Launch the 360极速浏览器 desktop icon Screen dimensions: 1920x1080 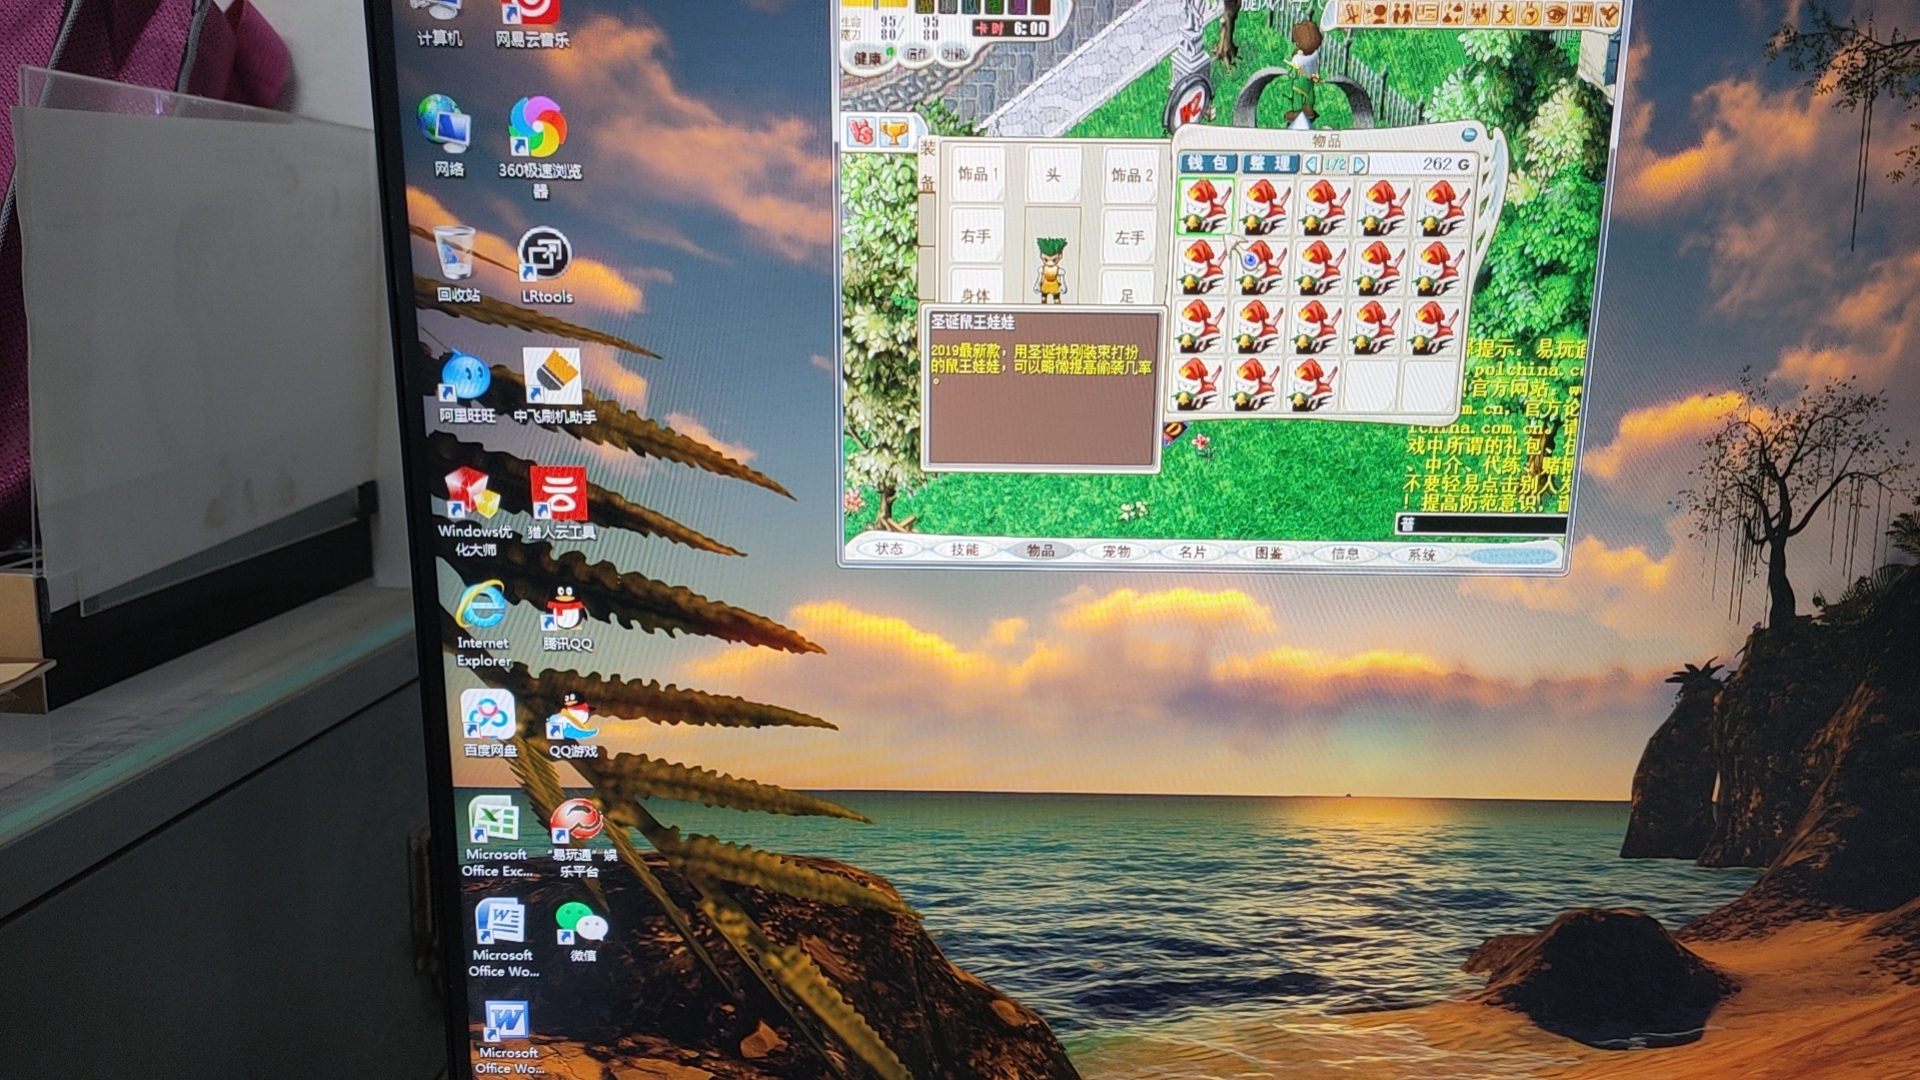click(540, 147)
